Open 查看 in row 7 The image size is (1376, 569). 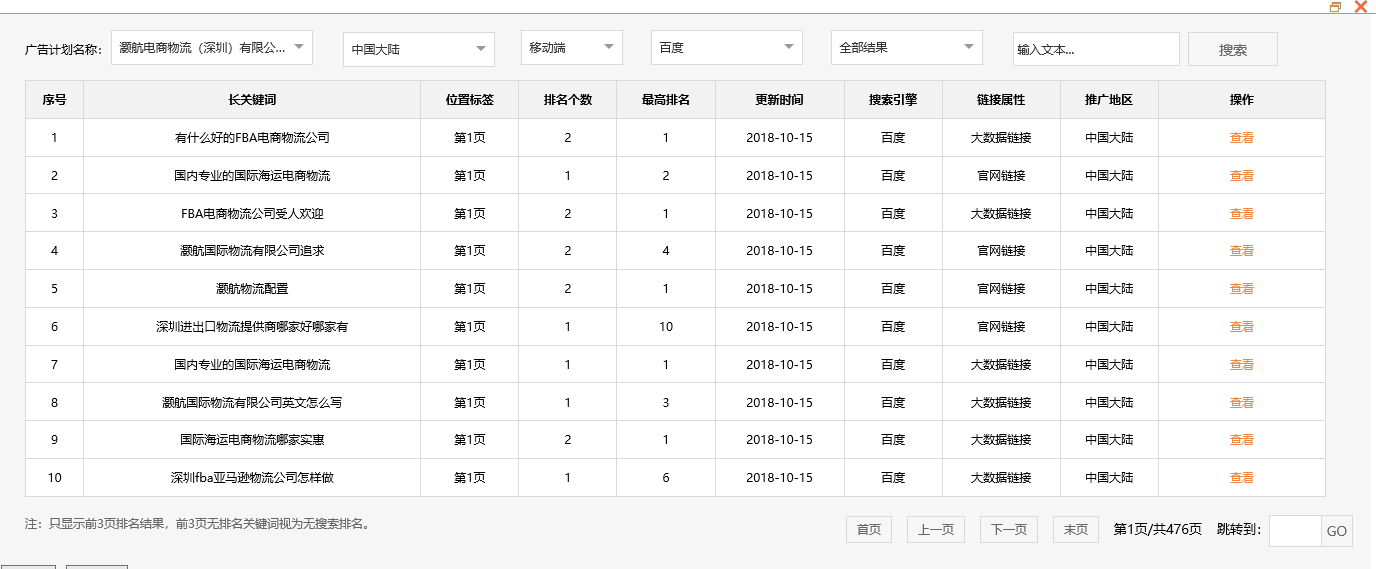pos(1241,365)
